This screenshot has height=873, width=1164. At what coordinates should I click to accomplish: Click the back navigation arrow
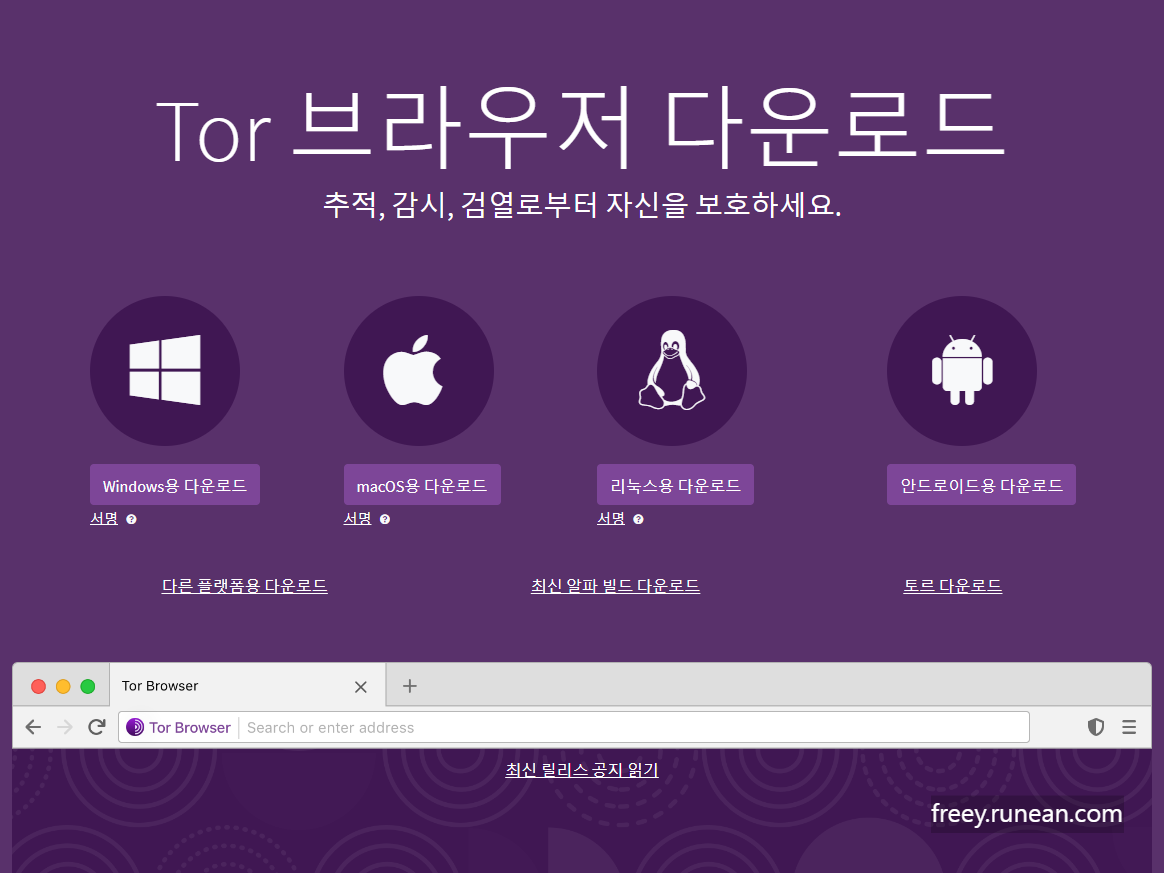click(x=33, y=727)
